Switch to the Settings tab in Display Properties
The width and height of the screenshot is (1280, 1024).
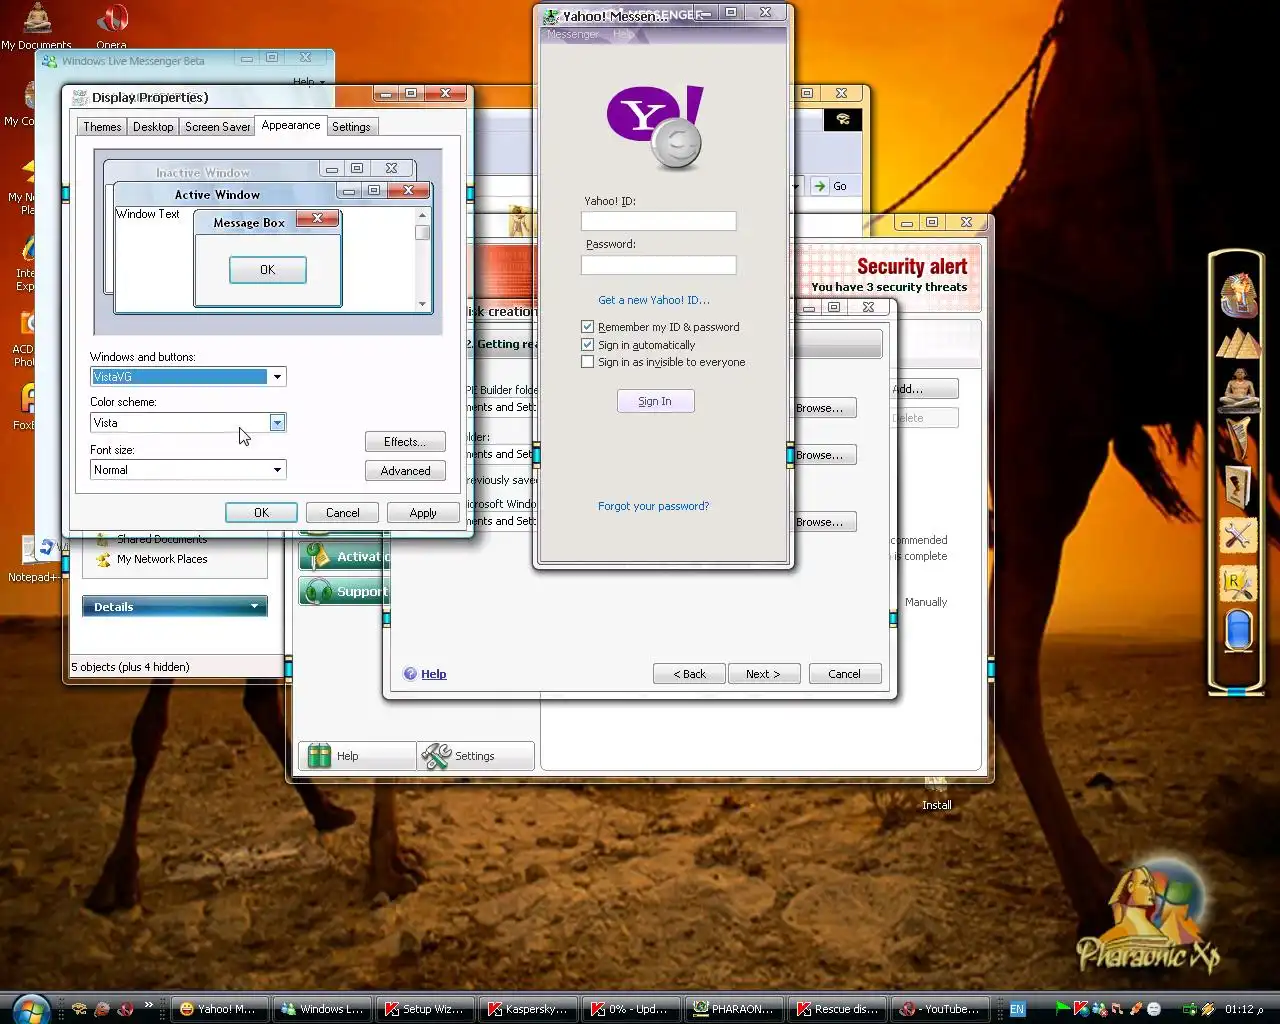pyautogui.click(x=351, y=127)
